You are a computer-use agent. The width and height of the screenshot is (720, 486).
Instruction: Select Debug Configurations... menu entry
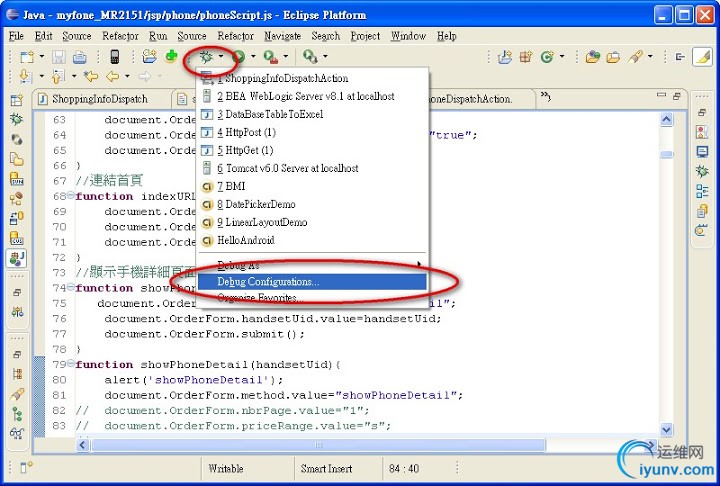coord(312,282)
